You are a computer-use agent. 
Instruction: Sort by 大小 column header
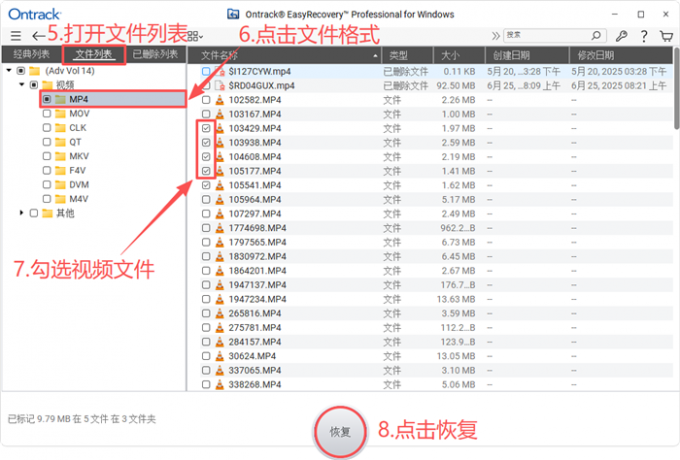(x=459, y=55)
